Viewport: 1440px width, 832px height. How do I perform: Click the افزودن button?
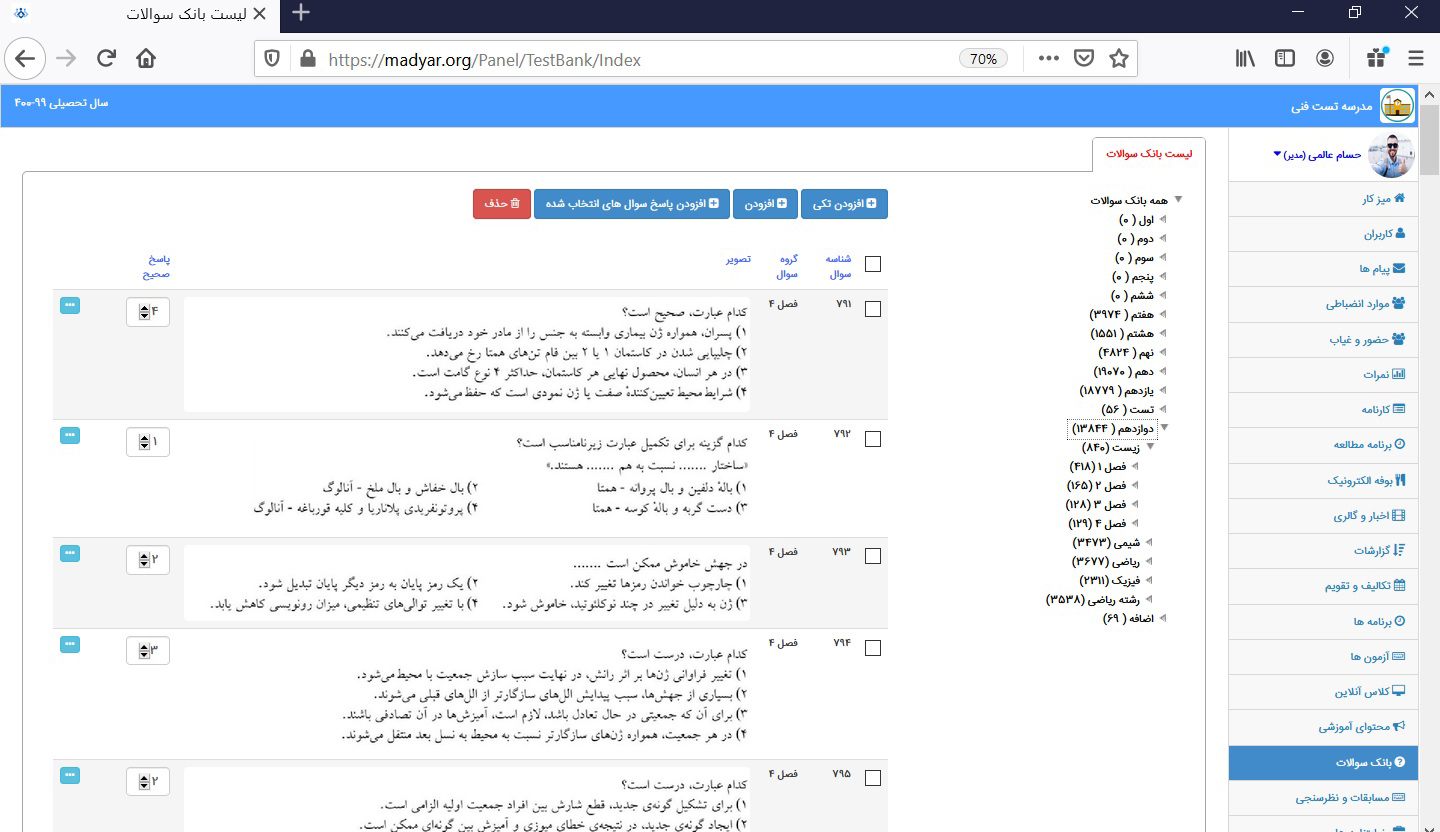(x=764, y=203)
